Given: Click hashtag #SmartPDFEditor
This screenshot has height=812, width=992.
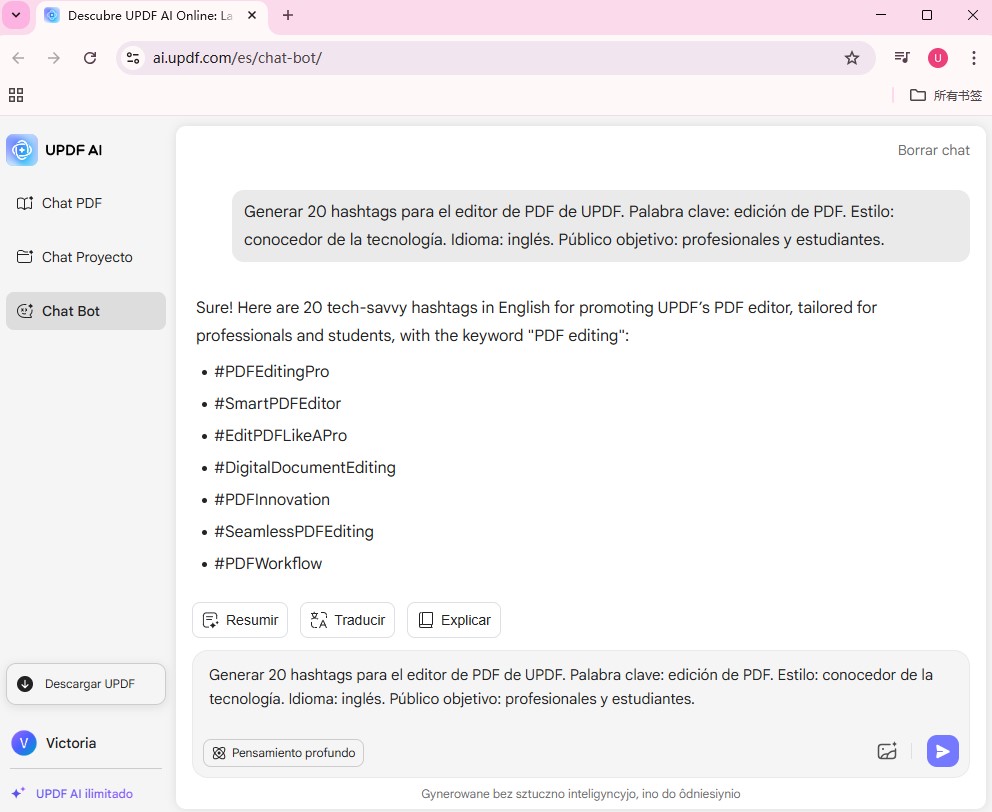Looking at the screenshot, I should 277,403.
